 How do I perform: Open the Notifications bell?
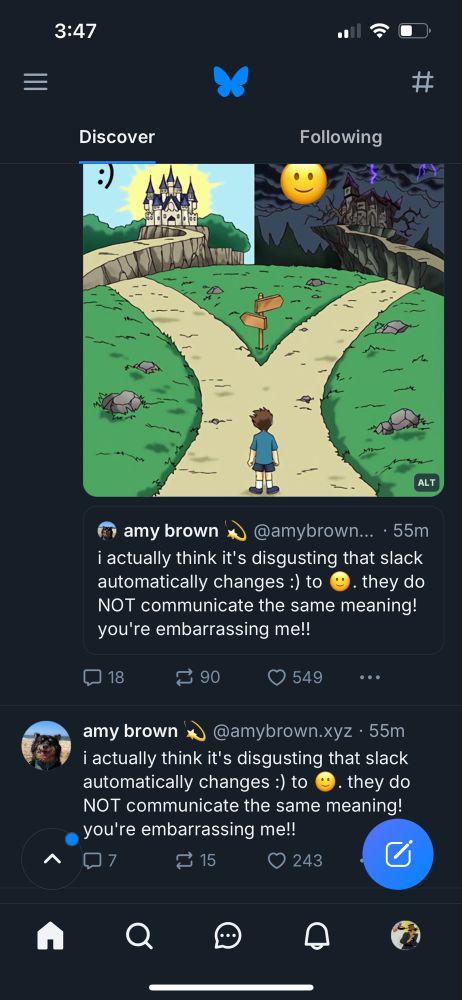[317, 936]
